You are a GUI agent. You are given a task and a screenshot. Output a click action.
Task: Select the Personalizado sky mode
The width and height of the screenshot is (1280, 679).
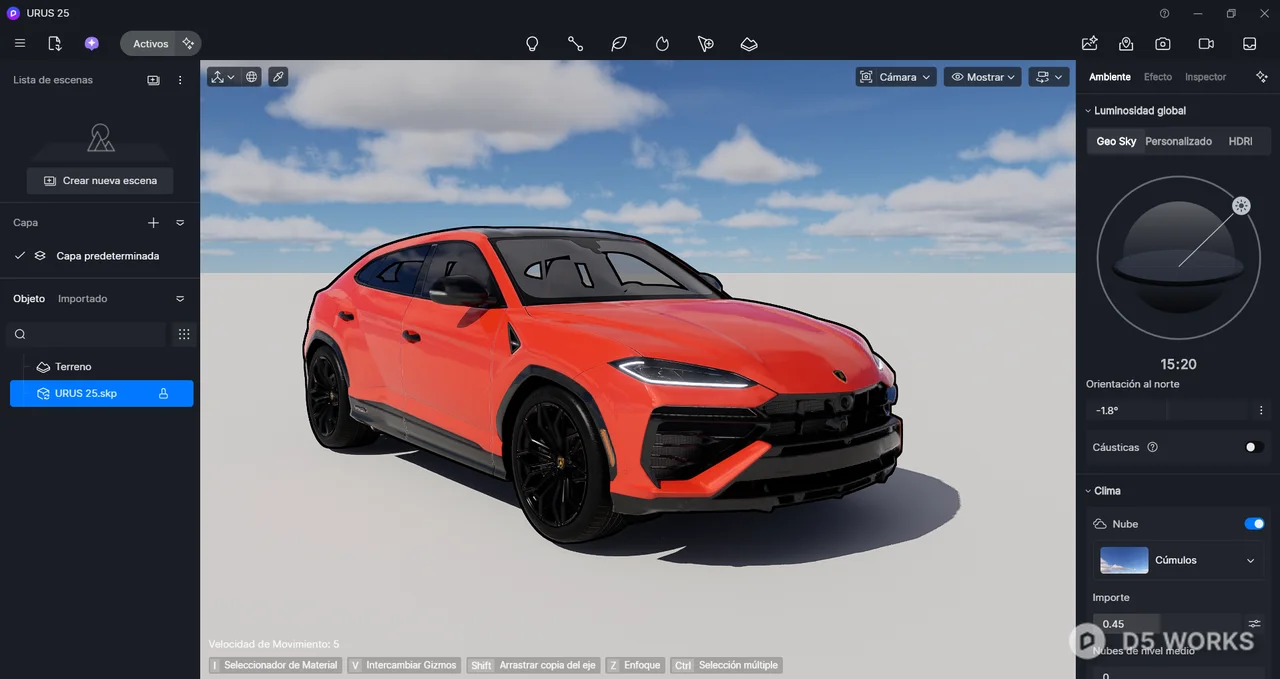click(1178, 141)
